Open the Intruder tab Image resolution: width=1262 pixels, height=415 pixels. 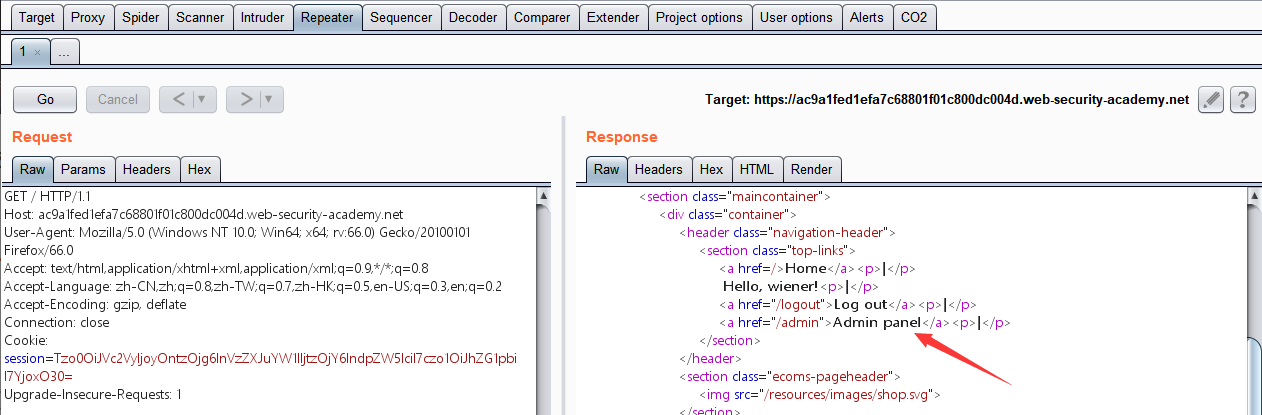pos(263,17)
